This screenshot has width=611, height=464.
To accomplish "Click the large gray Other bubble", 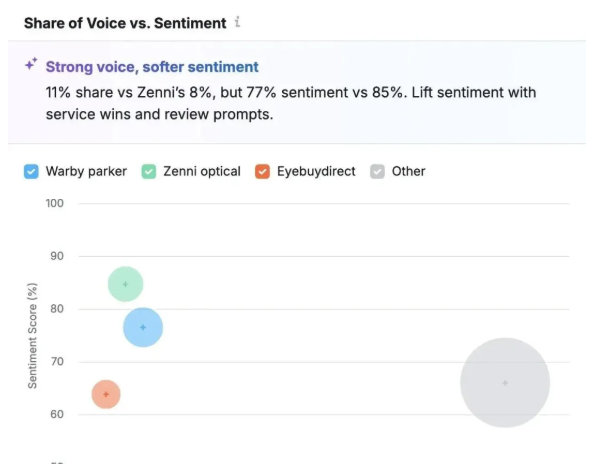I will [x=505, y=382].
